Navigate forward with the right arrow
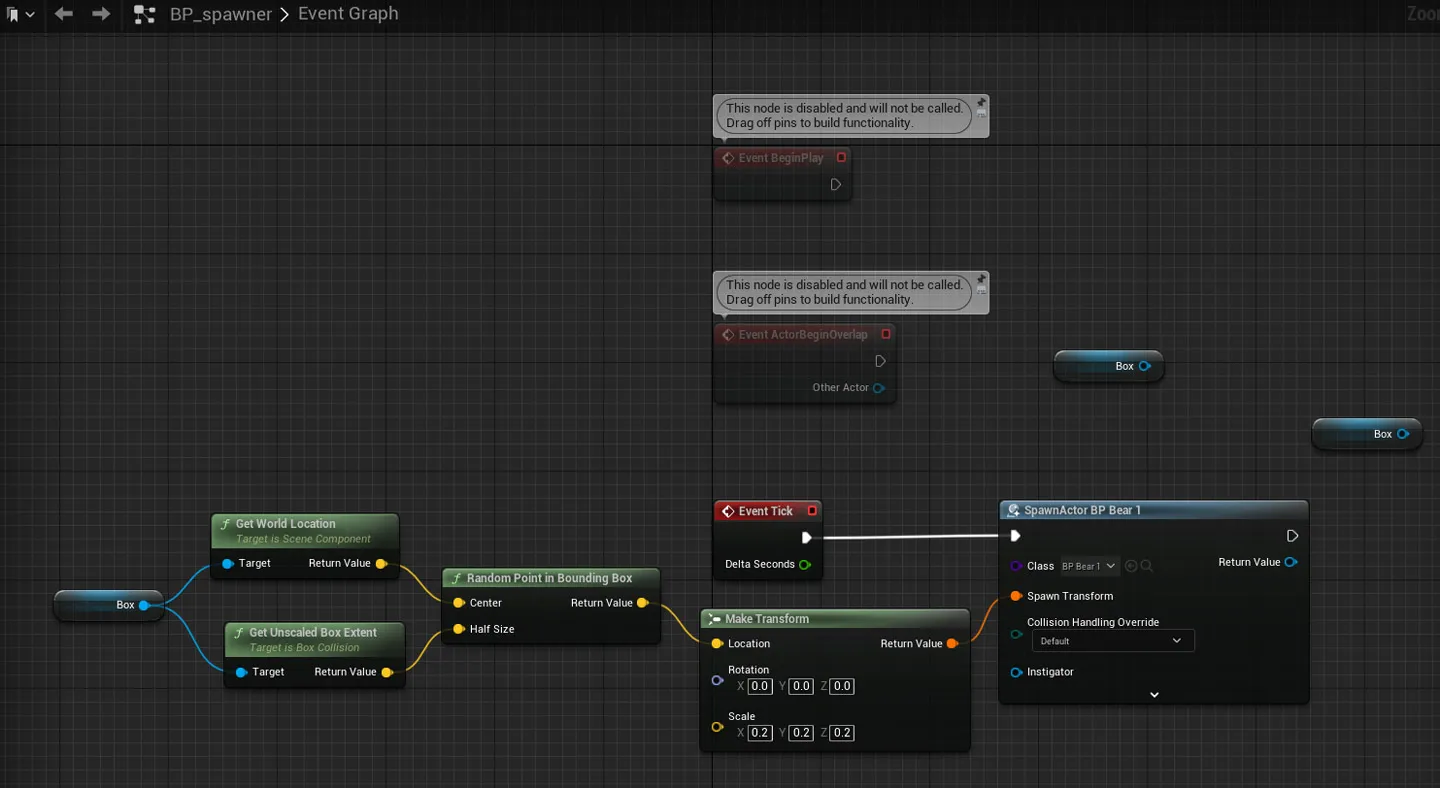1440x788 pixels. 101,14
